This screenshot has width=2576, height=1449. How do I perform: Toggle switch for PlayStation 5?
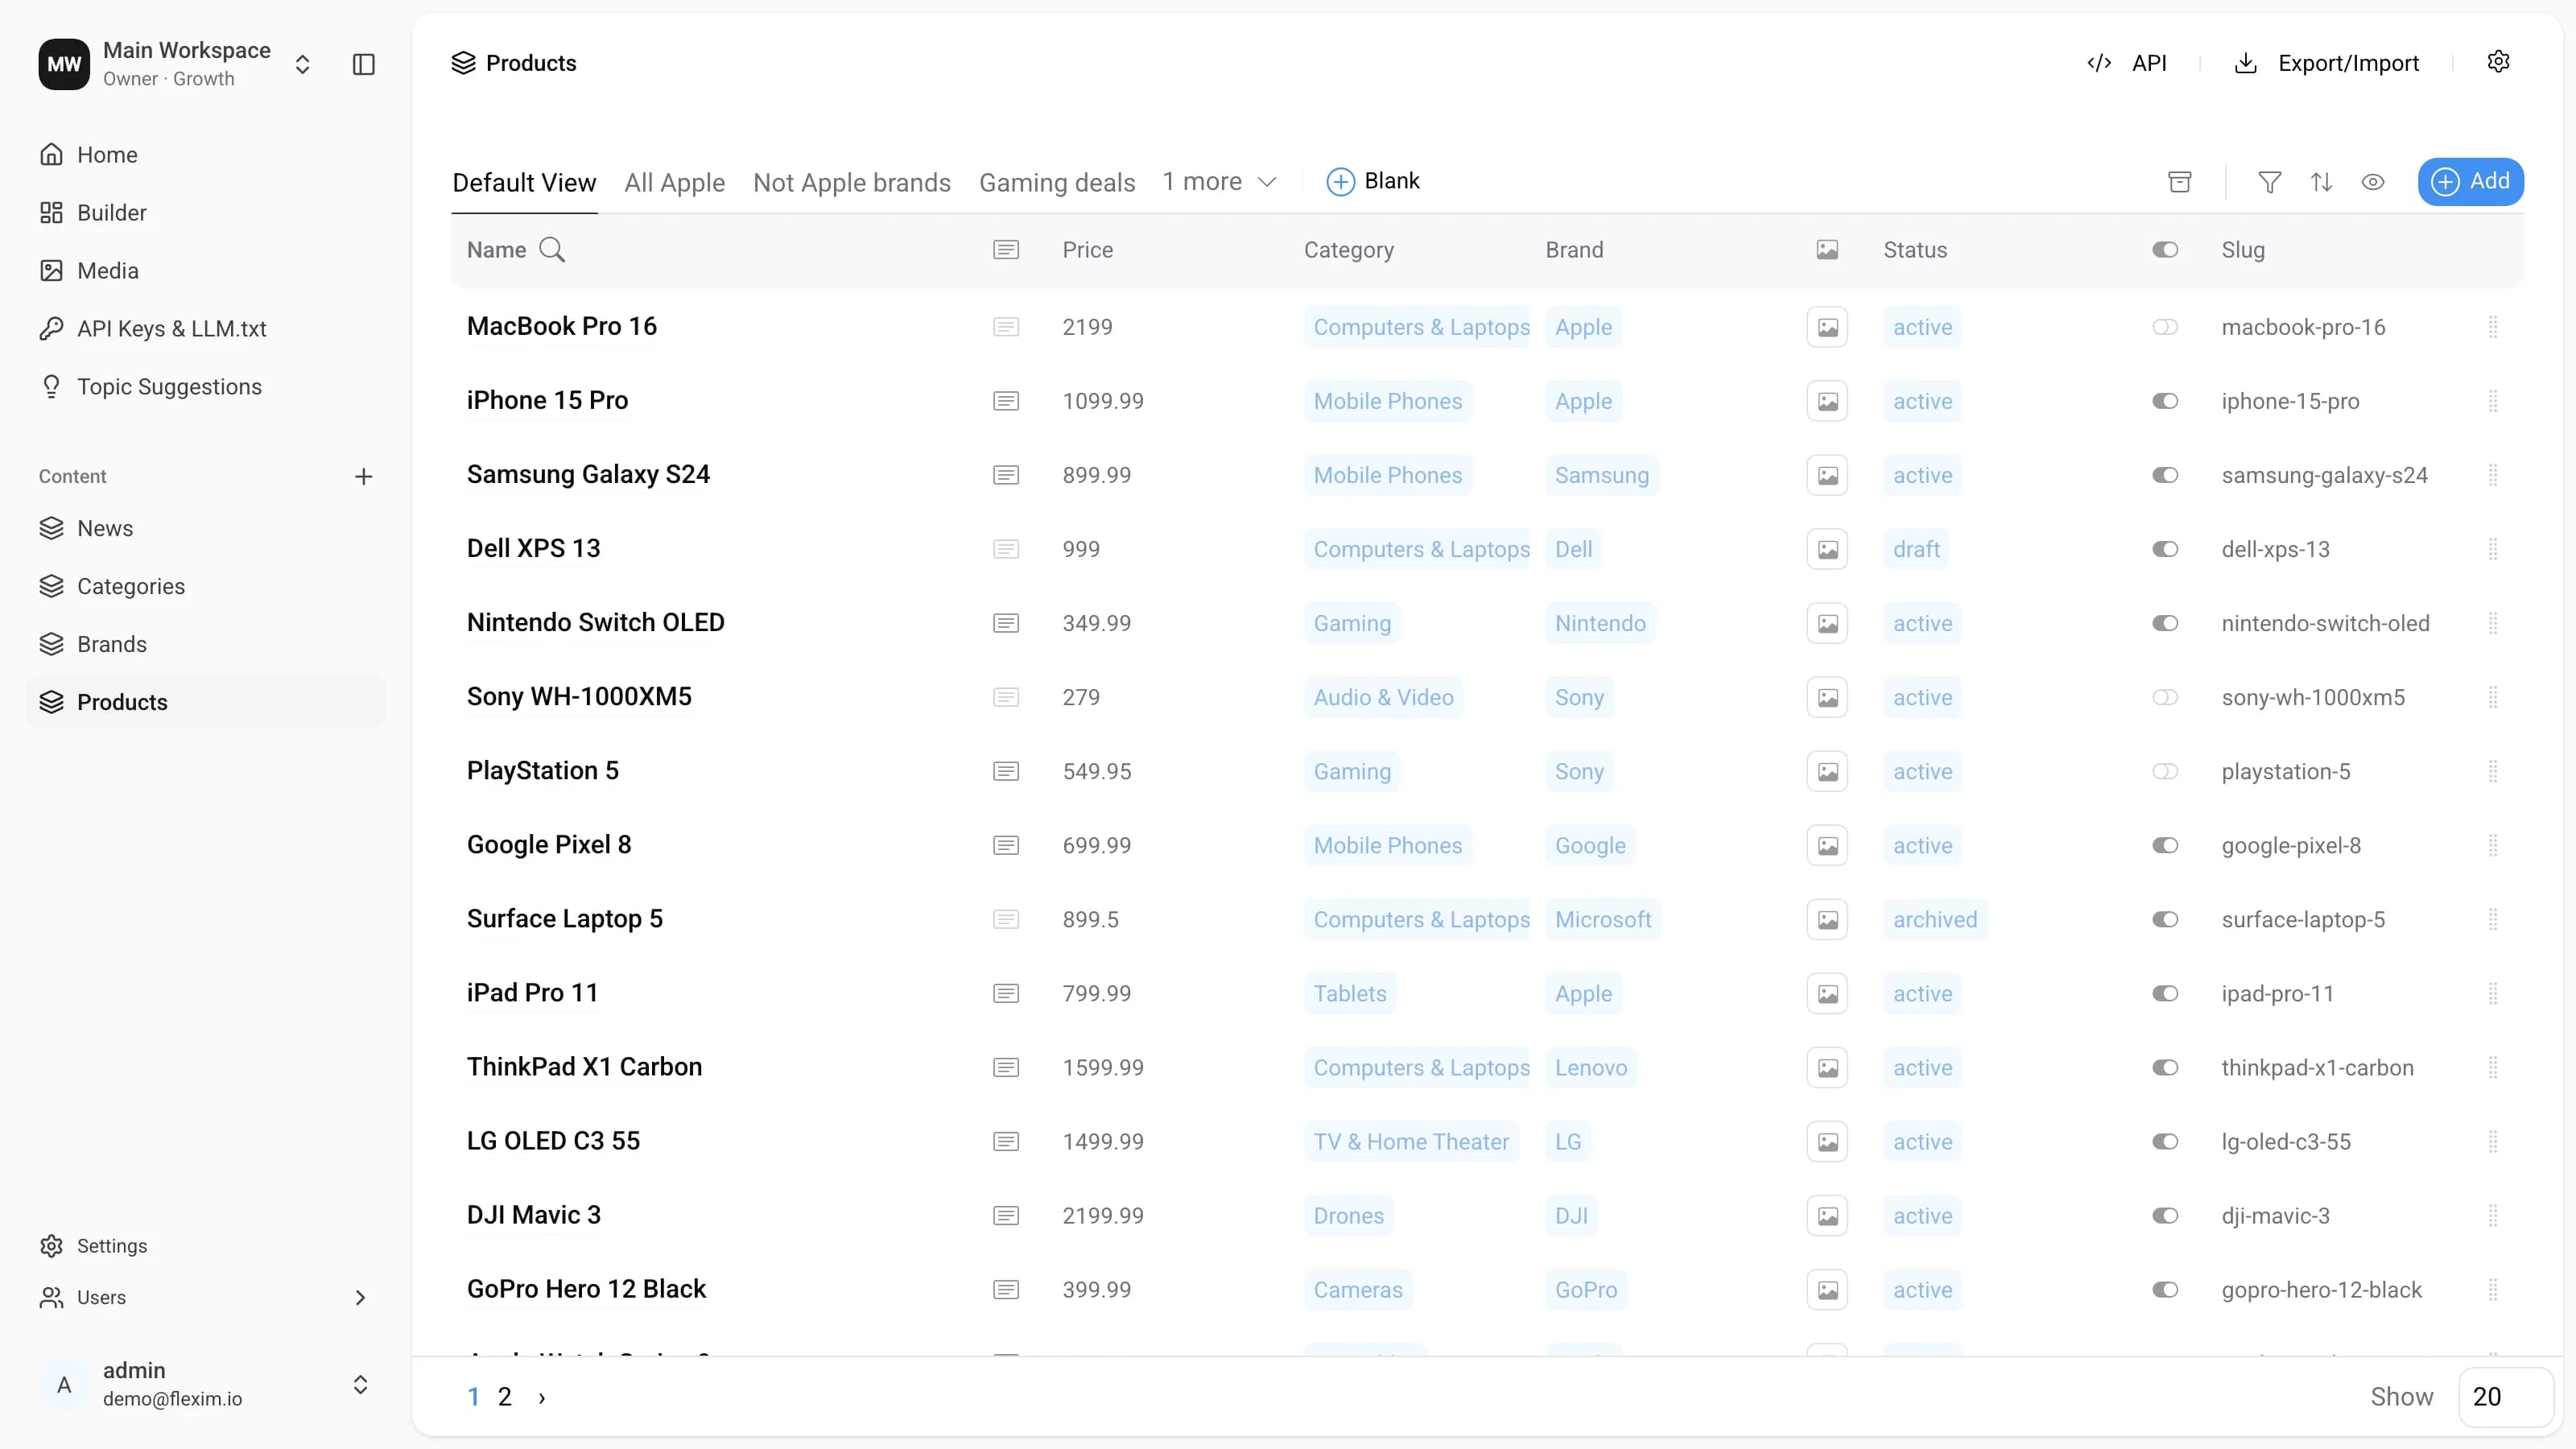[2165, 771]
